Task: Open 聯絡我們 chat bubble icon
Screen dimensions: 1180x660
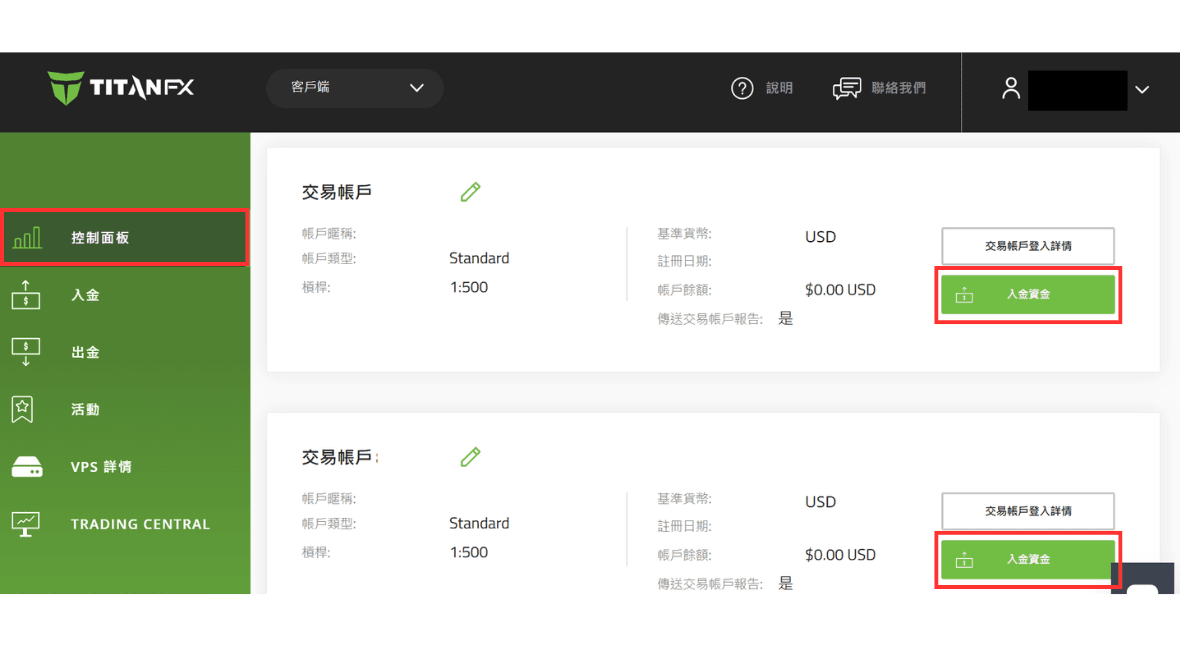Action: point(846,88)
